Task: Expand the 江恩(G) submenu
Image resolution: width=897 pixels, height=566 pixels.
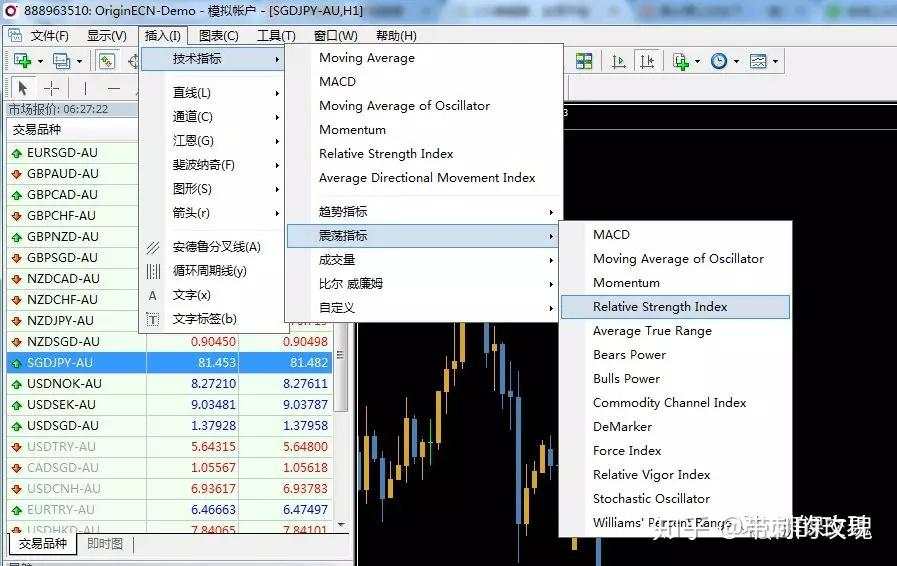Action: (213, 141)
